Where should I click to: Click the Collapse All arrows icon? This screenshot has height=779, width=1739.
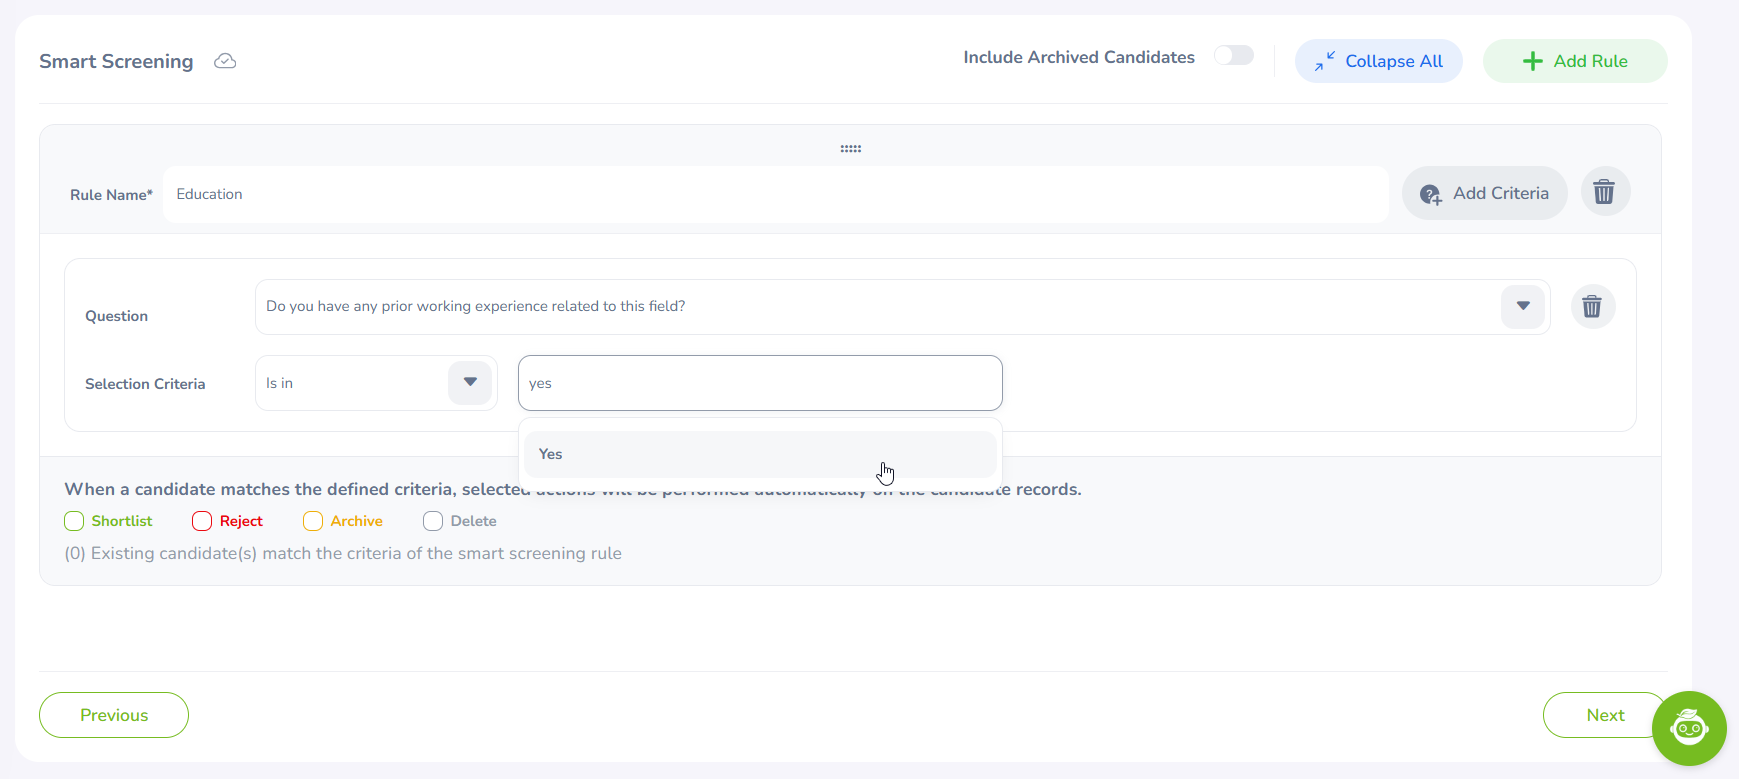point(1324,61)
